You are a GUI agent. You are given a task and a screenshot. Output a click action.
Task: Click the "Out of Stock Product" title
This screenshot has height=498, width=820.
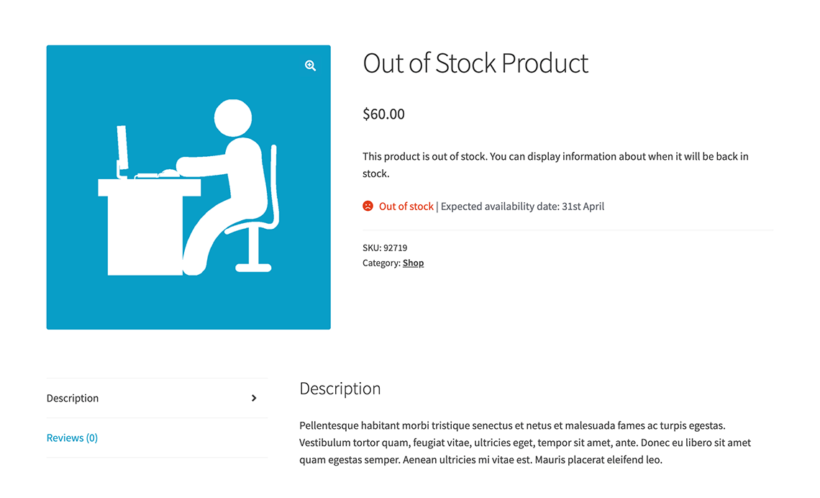(x=475, y=63)
